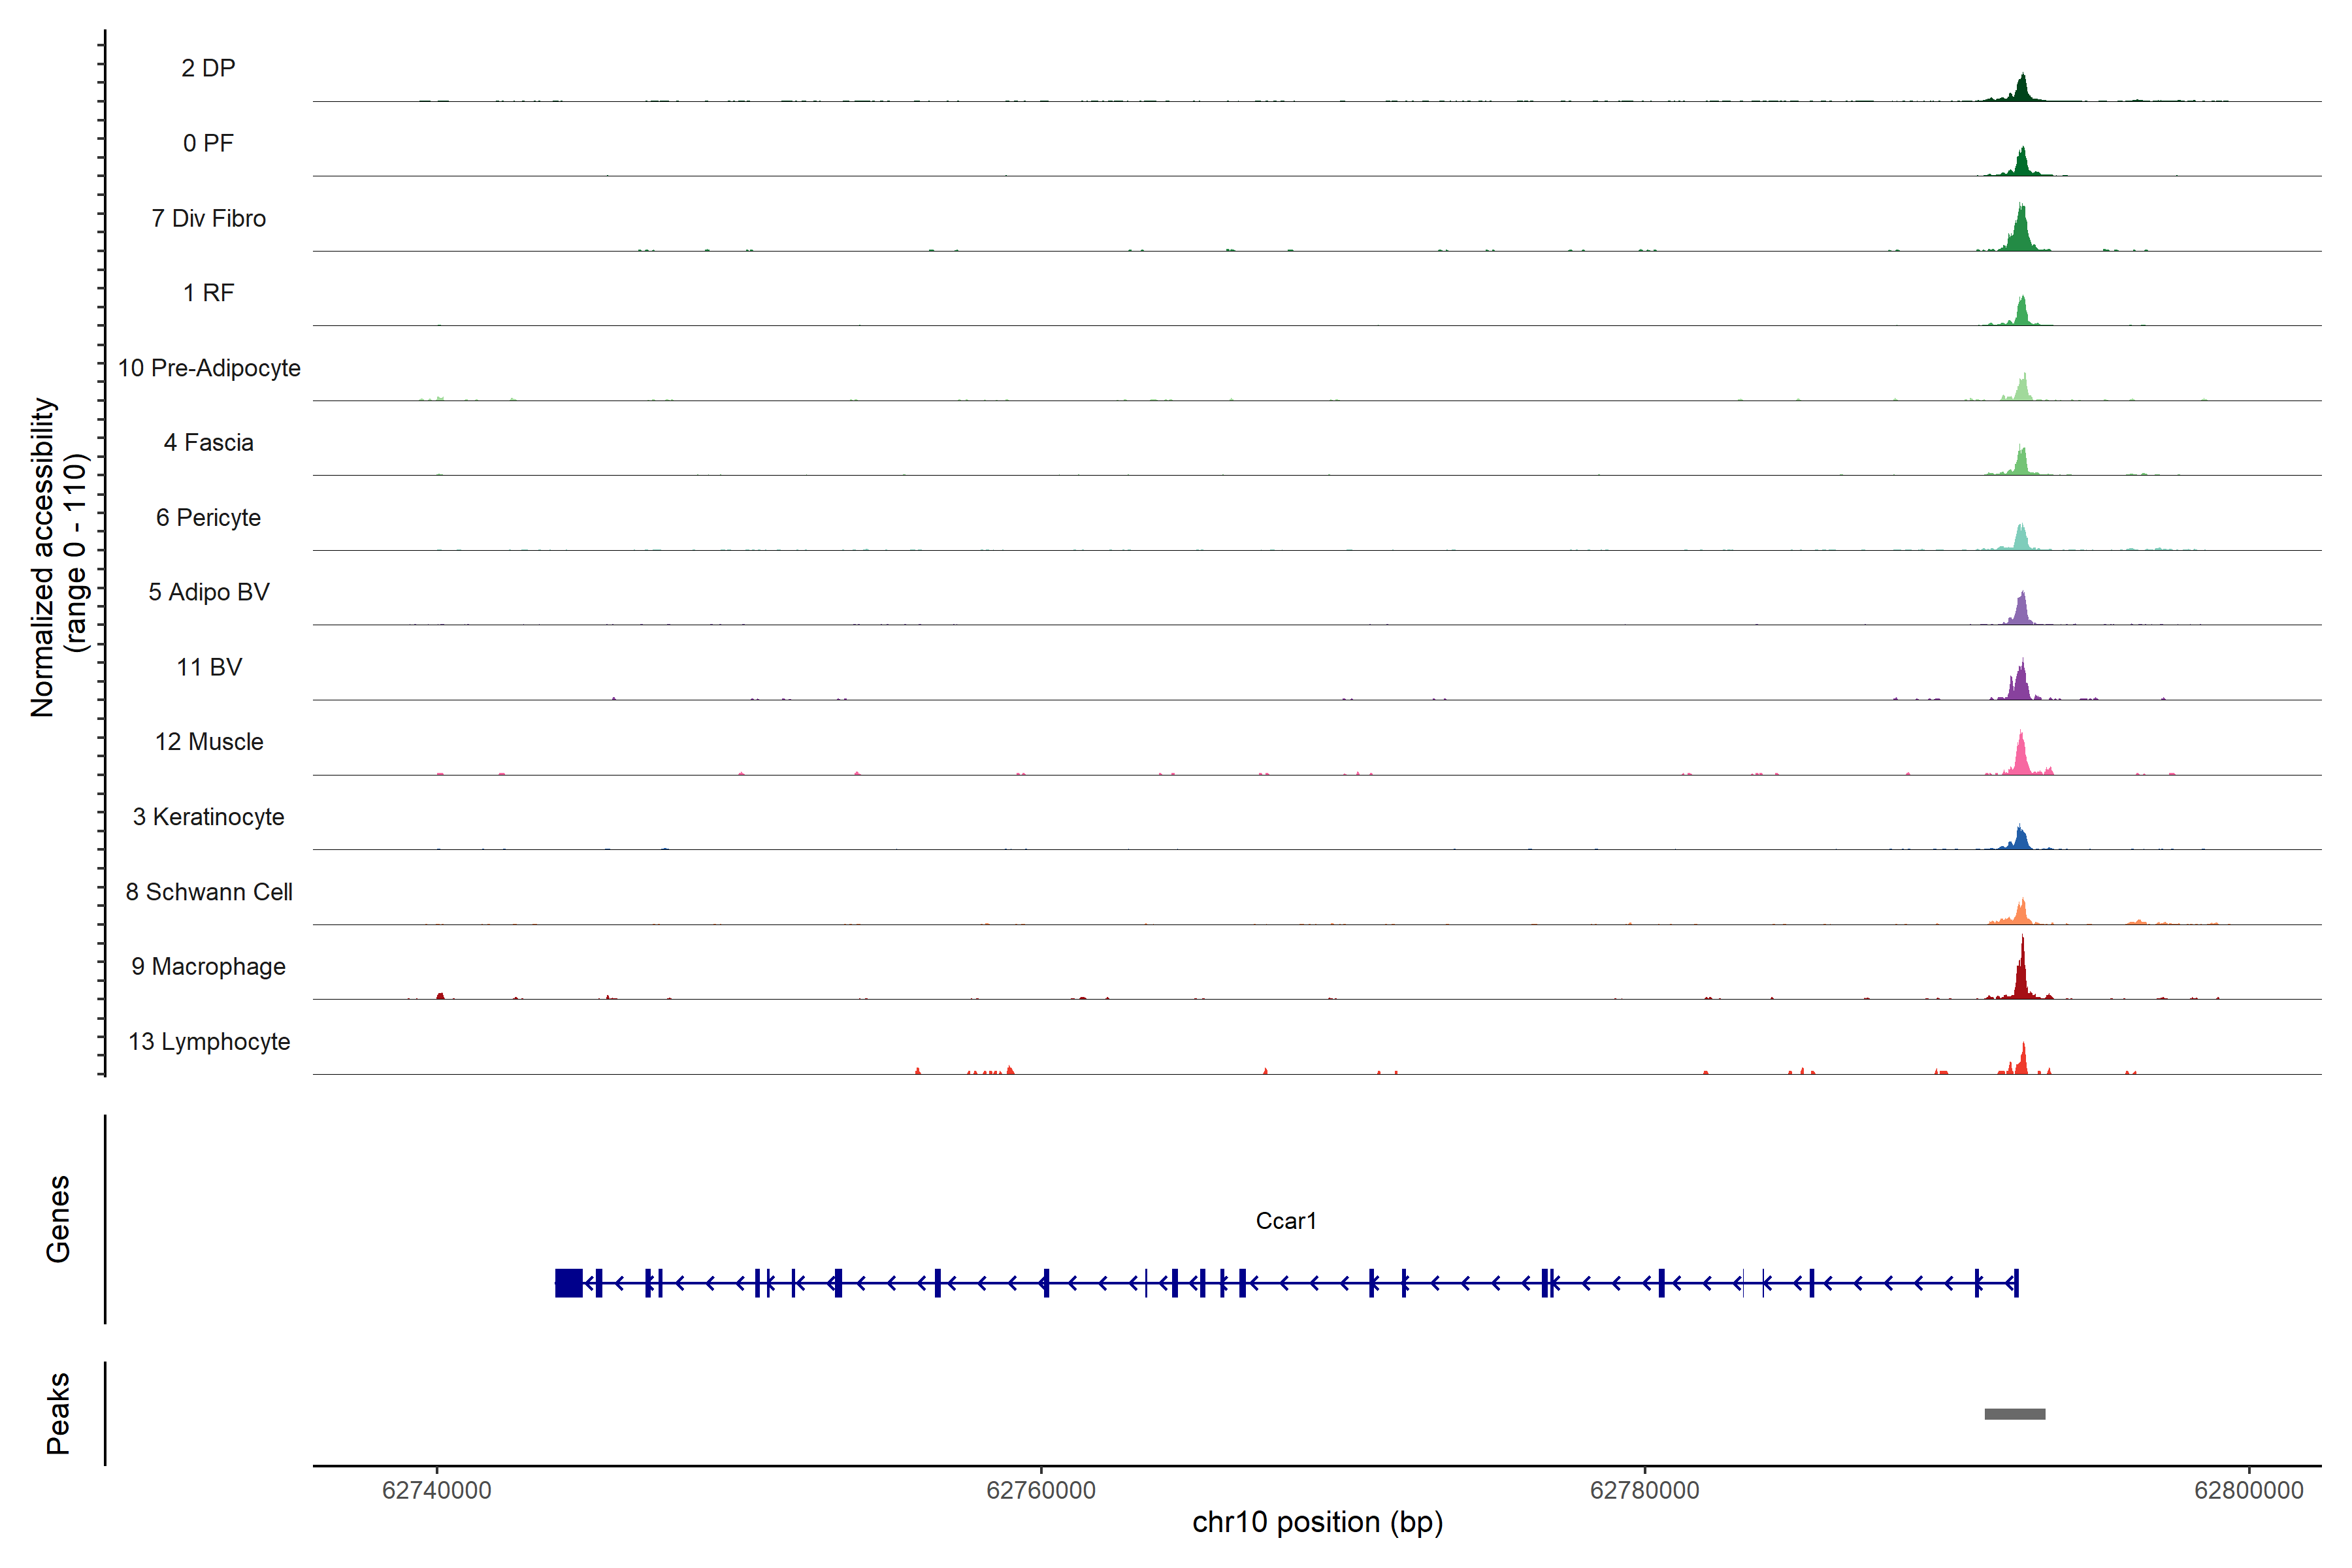Click the Genes panel label
Screen dimensions: 2352x1568
(58, 1218)
